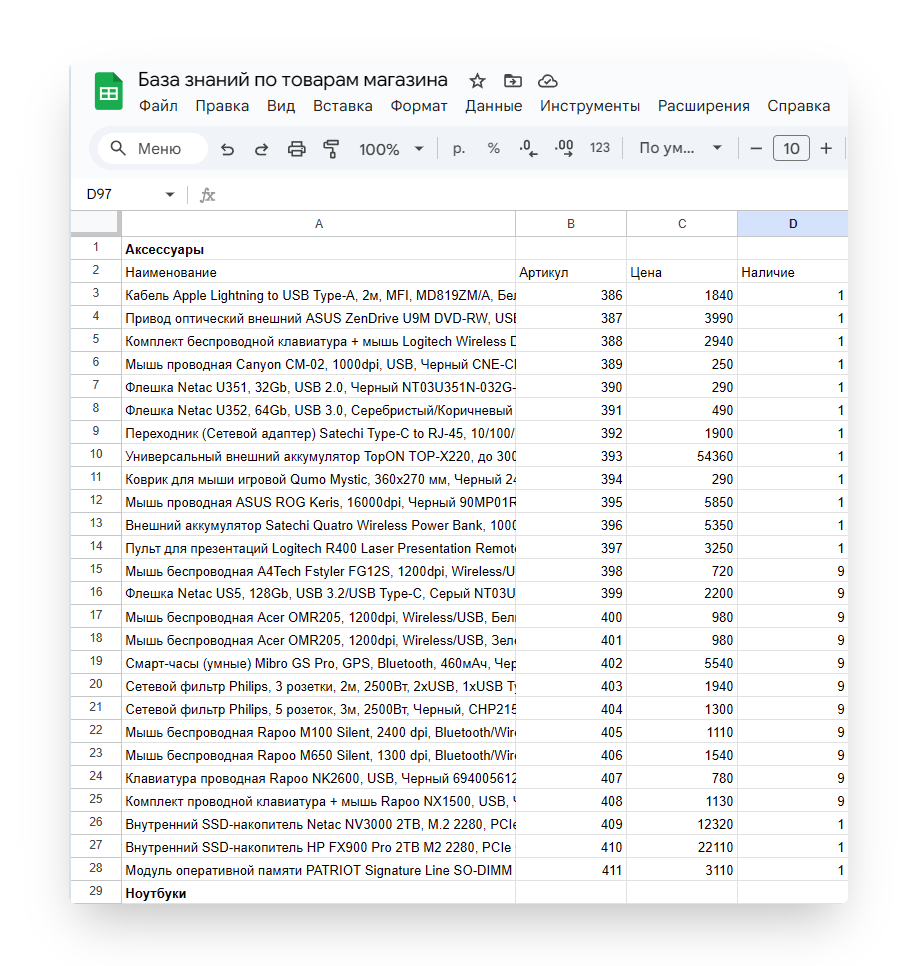Click Модуль оперативной памяти PATRIOT cell
Image resolution: width=917 pixels, height=966 pixels.
pos(319,870)
